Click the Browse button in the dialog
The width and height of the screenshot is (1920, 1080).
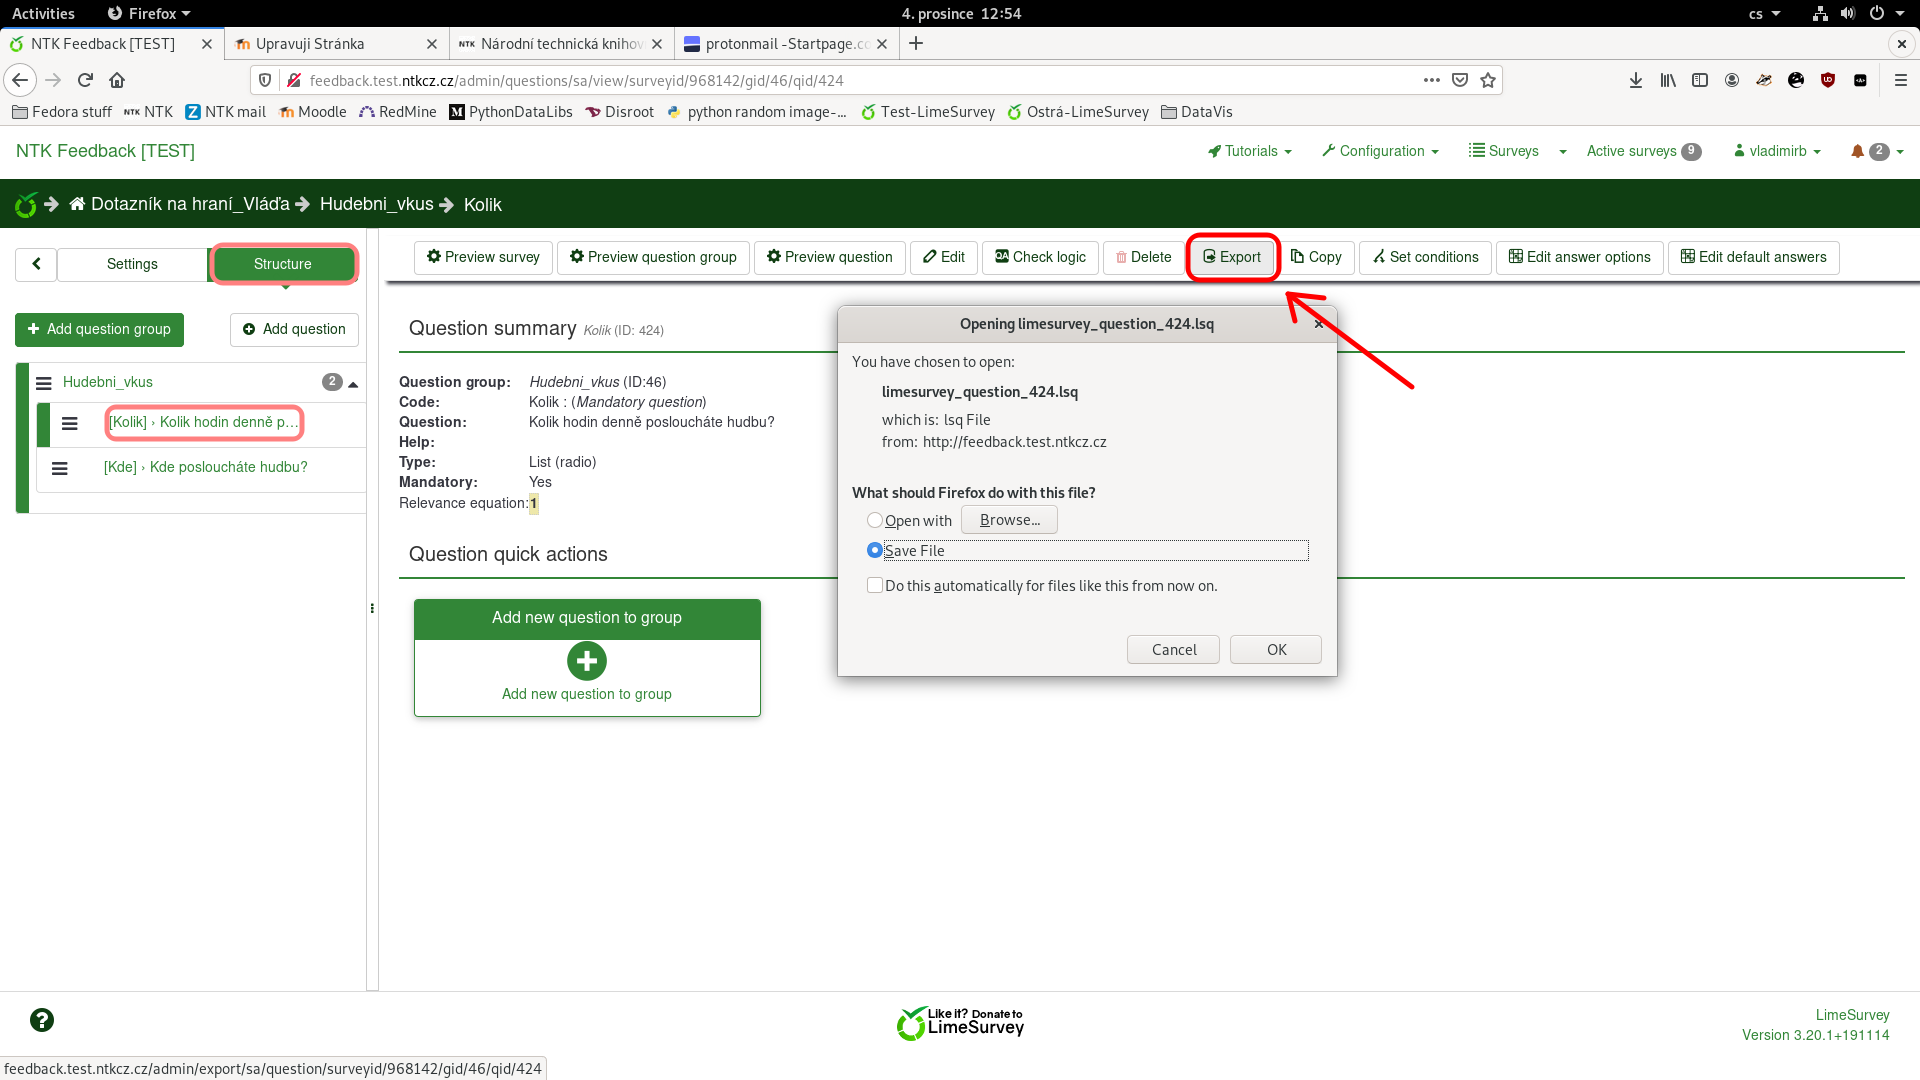click(1008, 519)
